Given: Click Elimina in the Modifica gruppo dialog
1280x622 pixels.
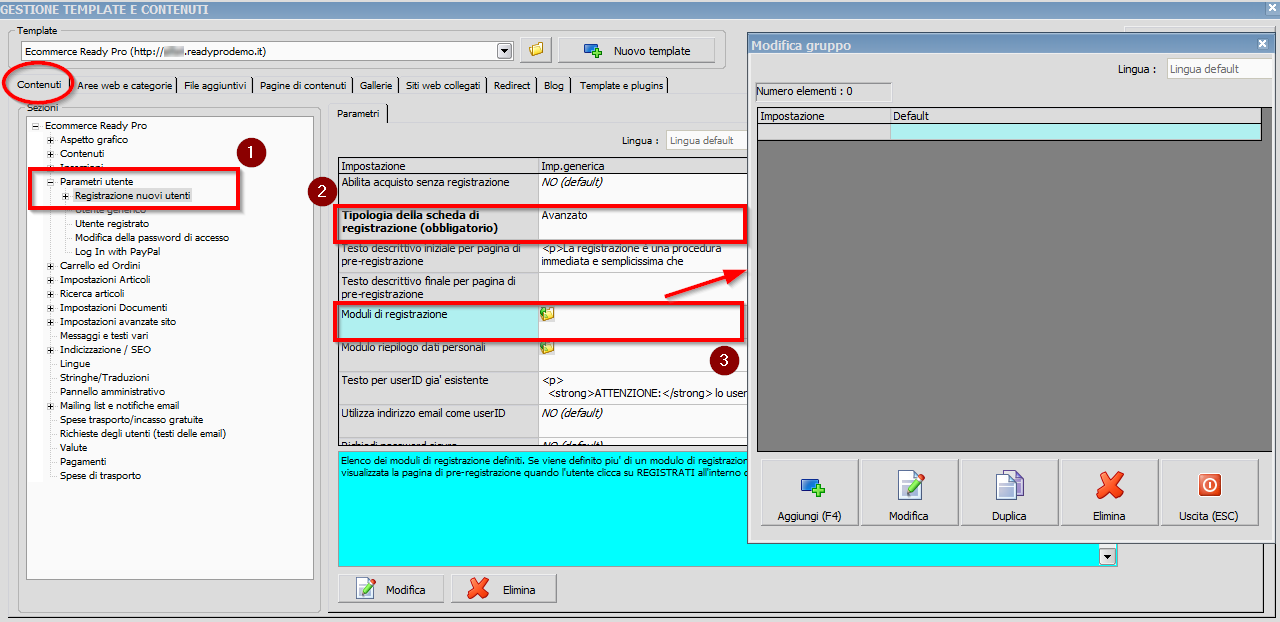Looking at the screenshot, I should tap(1109, 498).
